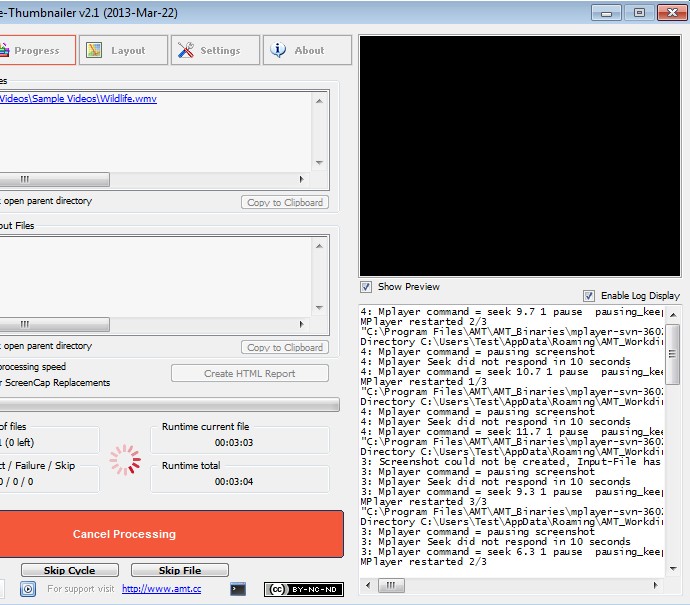Open the console window icon
Image resolution: width=690 pixels, height=605 pixels.
238,589
